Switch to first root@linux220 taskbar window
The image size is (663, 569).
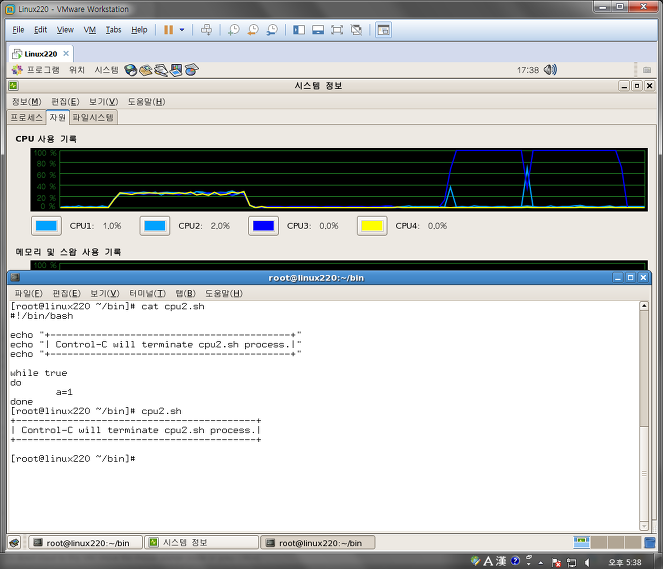[85, 542]
